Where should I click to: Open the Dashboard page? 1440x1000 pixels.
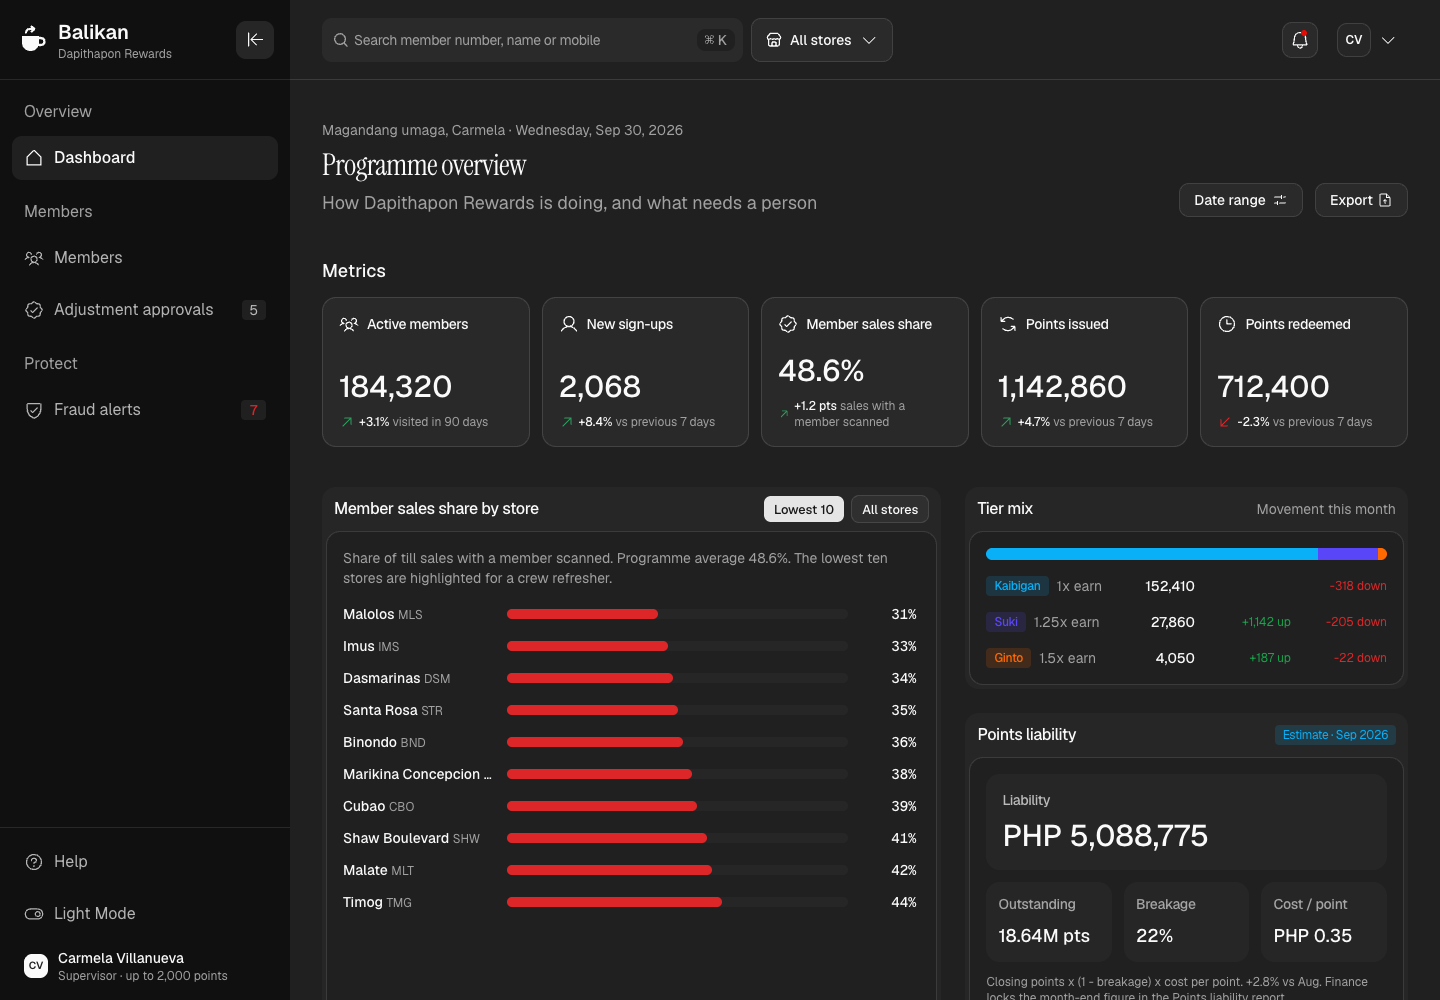pos(145,158)
